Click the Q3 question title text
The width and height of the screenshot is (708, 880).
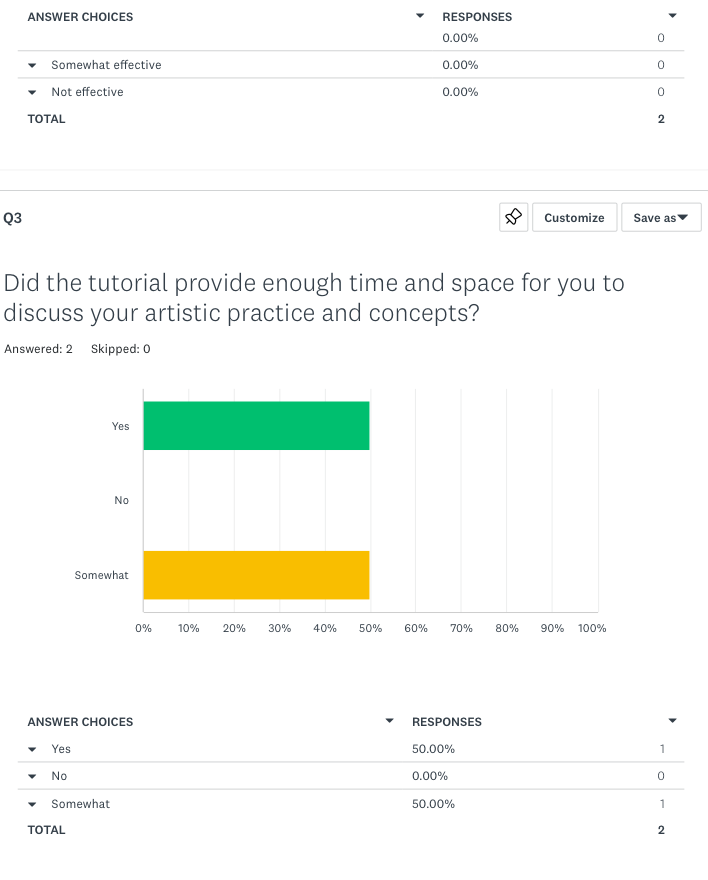(x=313, y=297)
